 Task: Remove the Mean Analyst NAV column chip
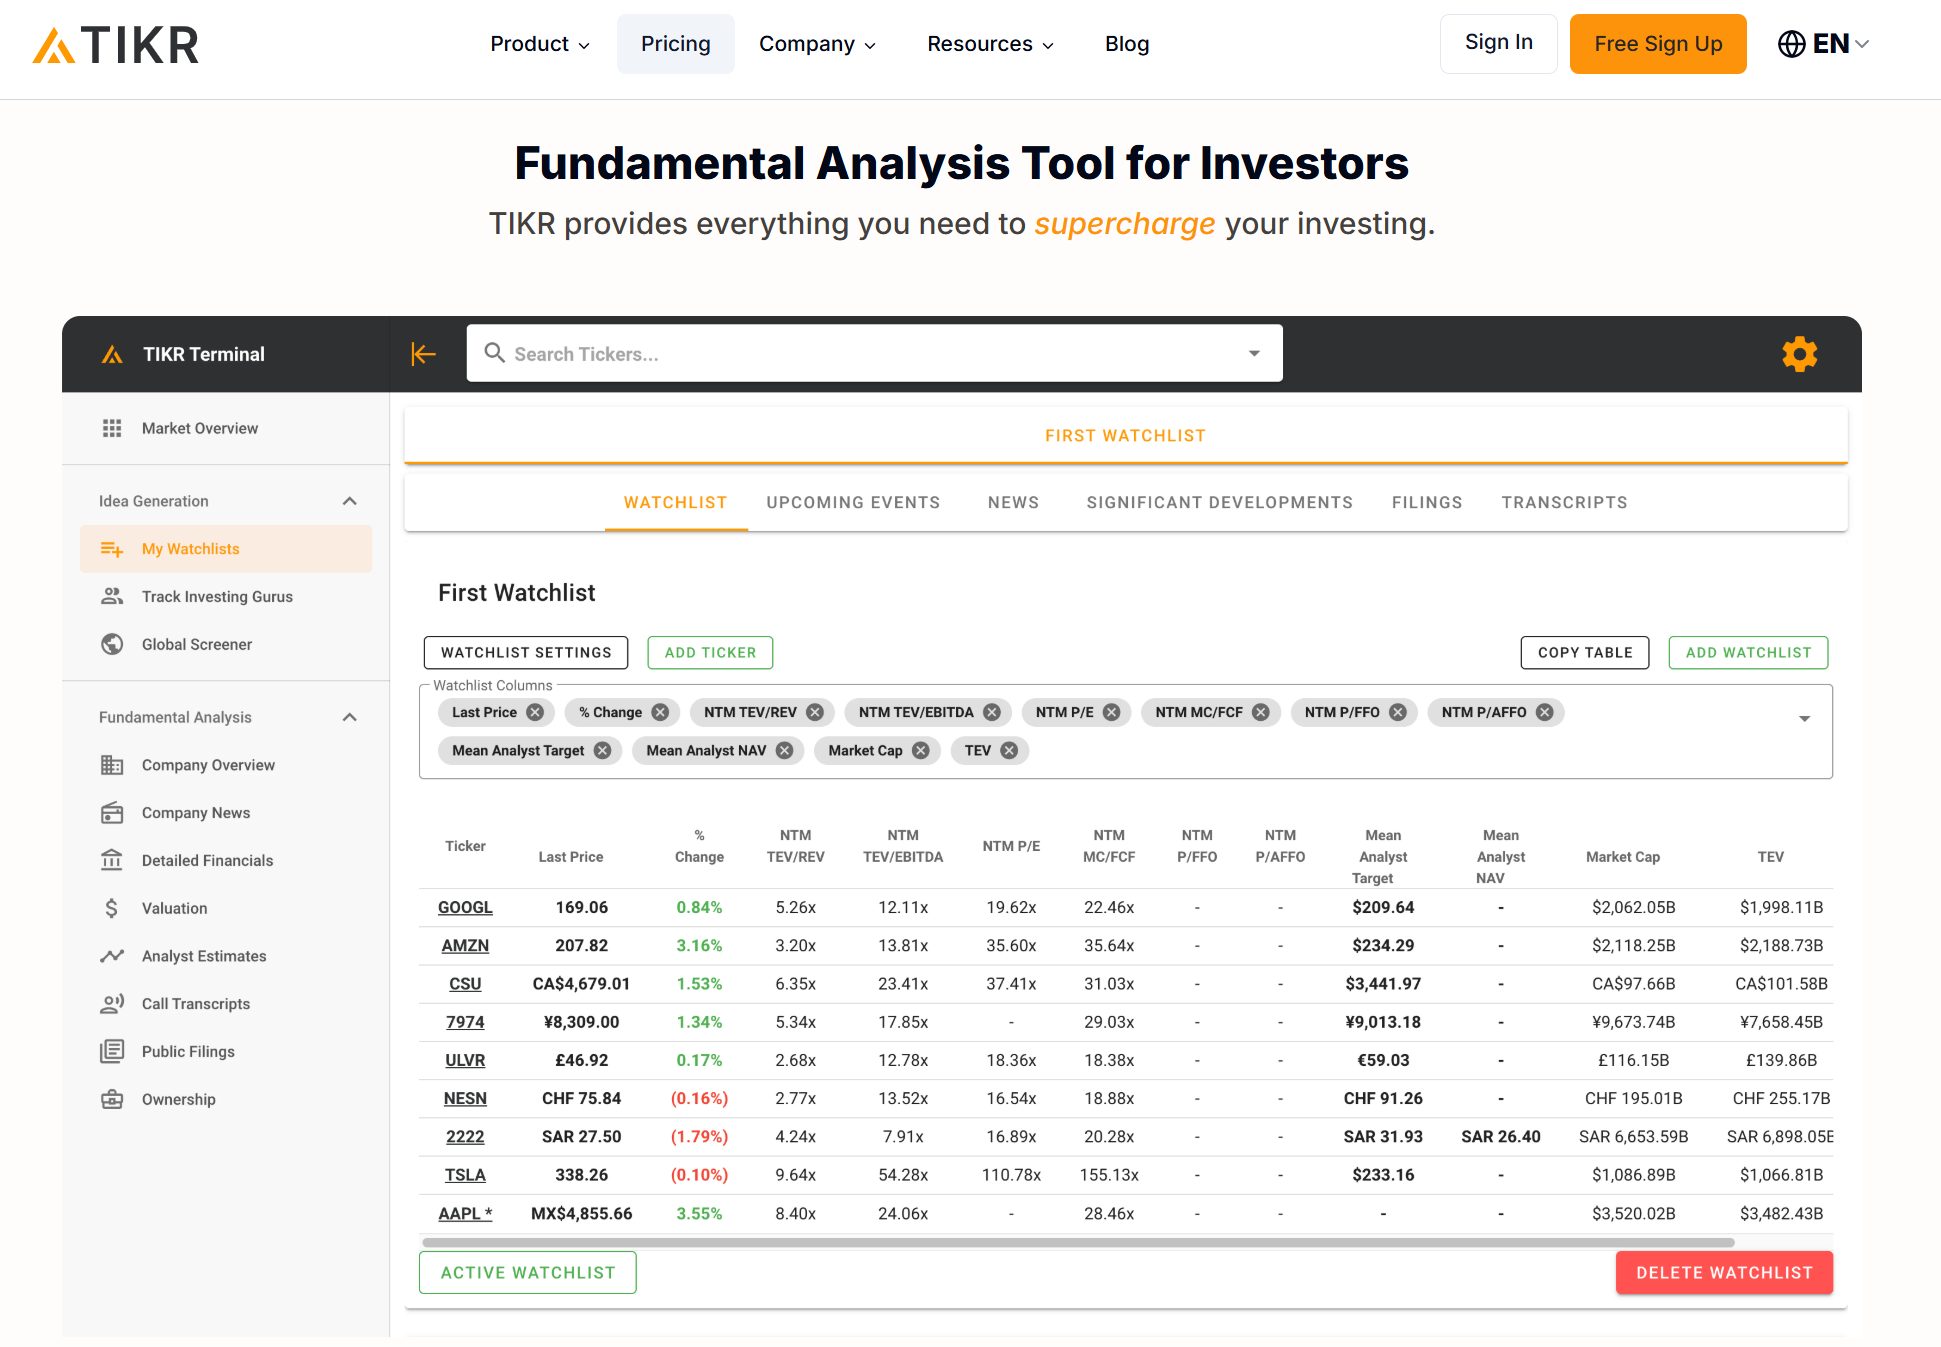[785, 750]
